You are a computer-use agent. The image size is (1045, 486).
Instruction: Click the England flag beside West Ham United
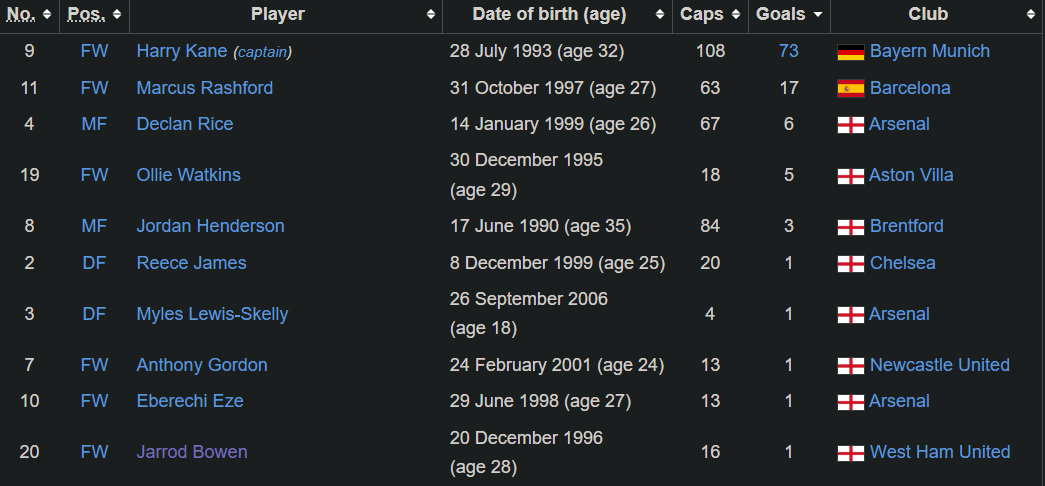850,453
